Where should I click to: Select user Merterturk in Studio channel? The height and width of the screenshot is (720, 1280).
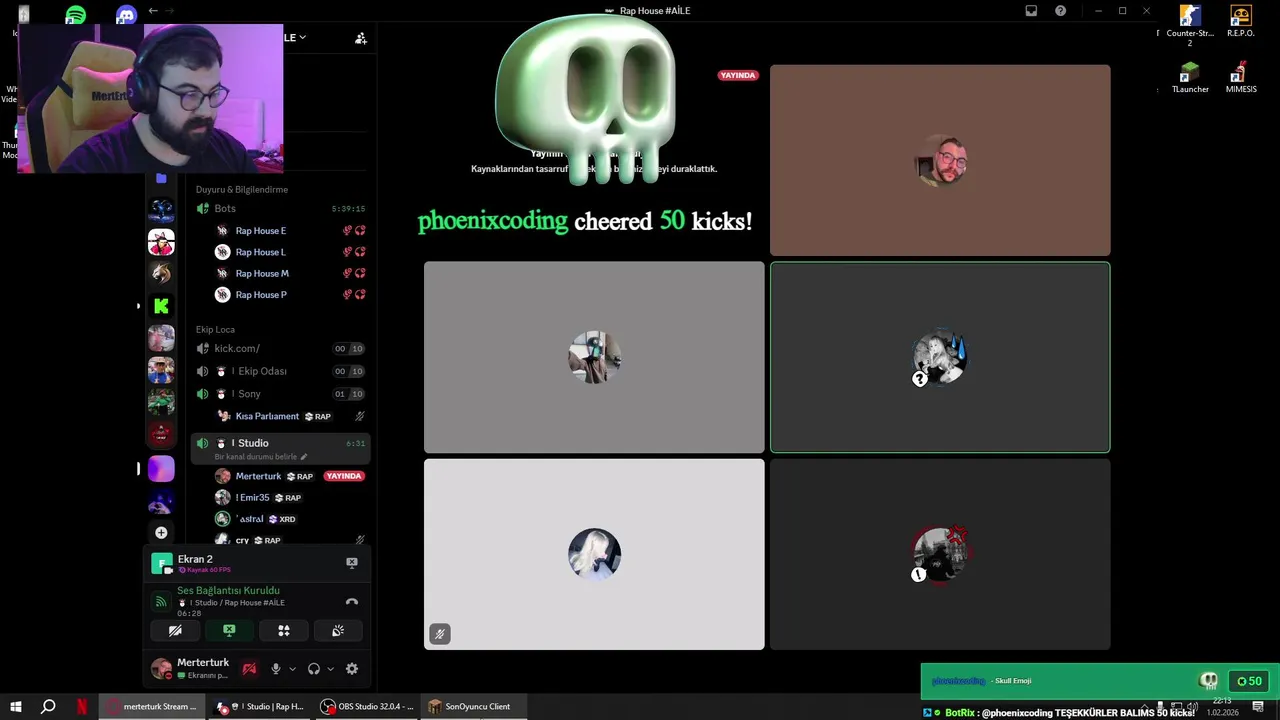pyautogui.click(x=259, y=476)
